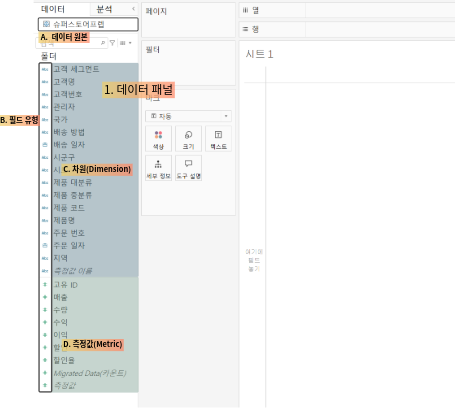Select the 슈퍼스토어프렙 data source
This screenshot has width=455, height=408.
tap(88, 24)
